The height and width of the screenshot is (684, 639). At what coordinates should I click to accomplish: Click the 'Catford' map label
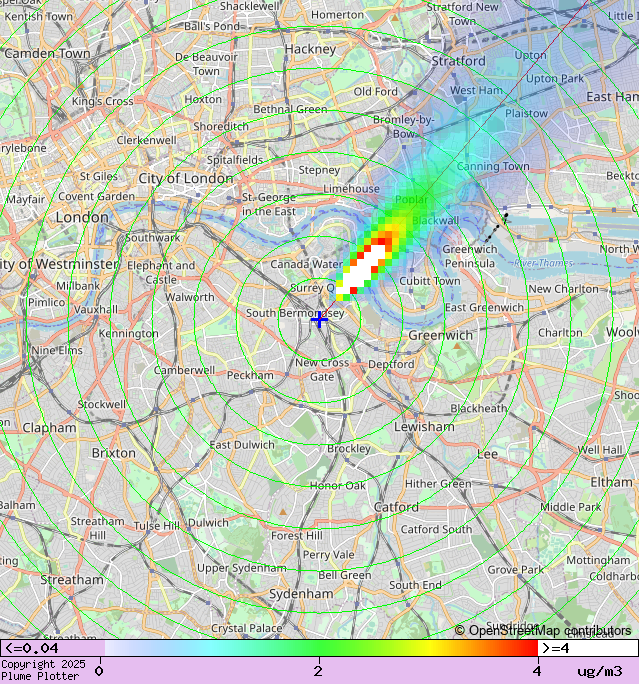coord(396,507)
